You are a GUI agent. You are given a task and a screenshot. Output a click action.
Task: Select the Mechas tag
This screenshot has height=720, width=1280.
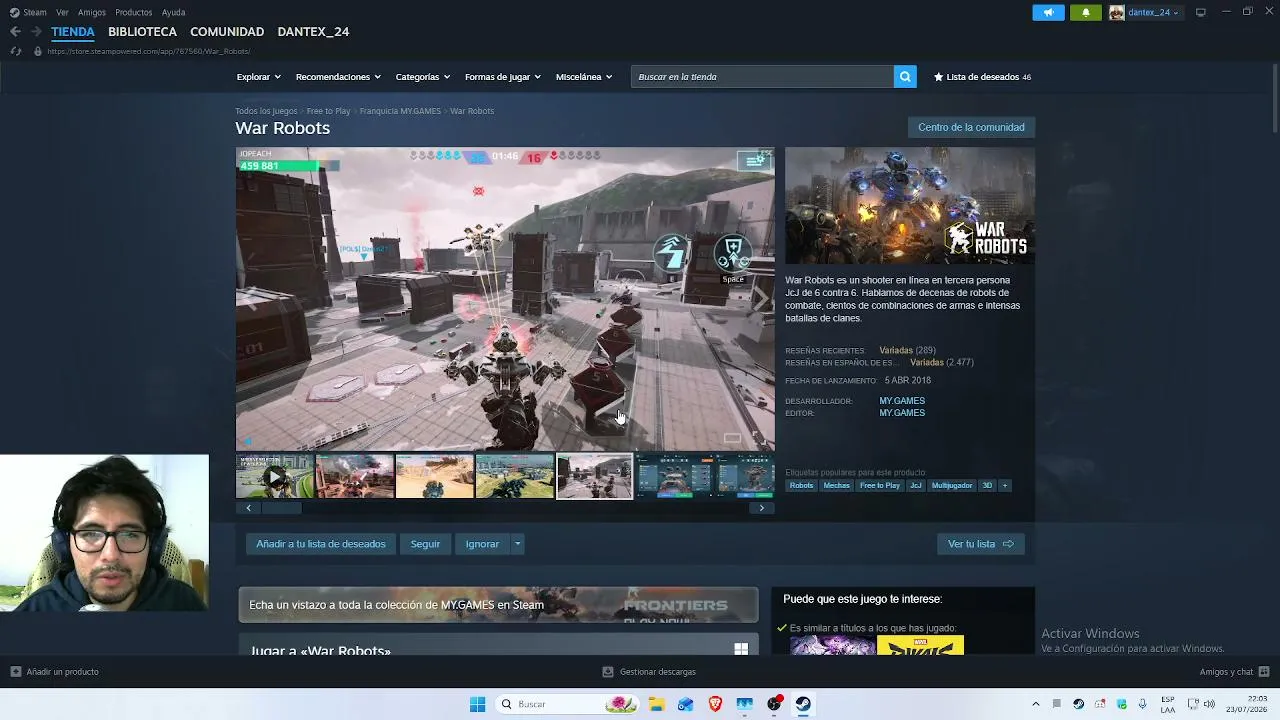(836, 486)
